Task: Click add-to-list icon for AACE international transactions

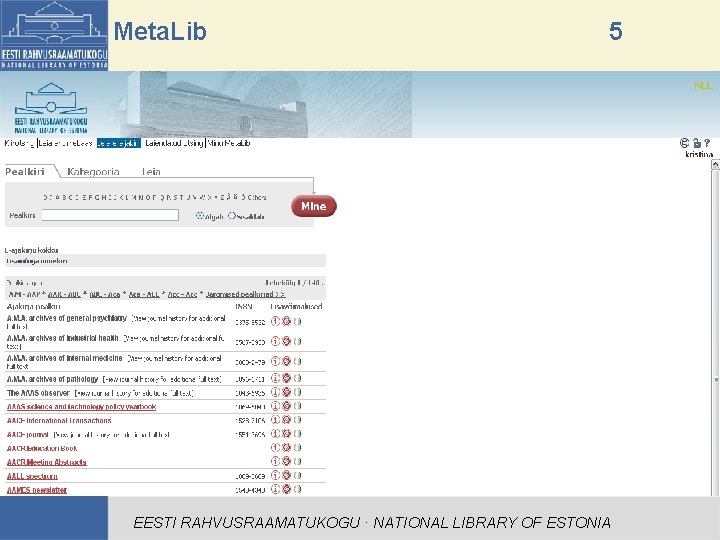Action: coord(298,420)
